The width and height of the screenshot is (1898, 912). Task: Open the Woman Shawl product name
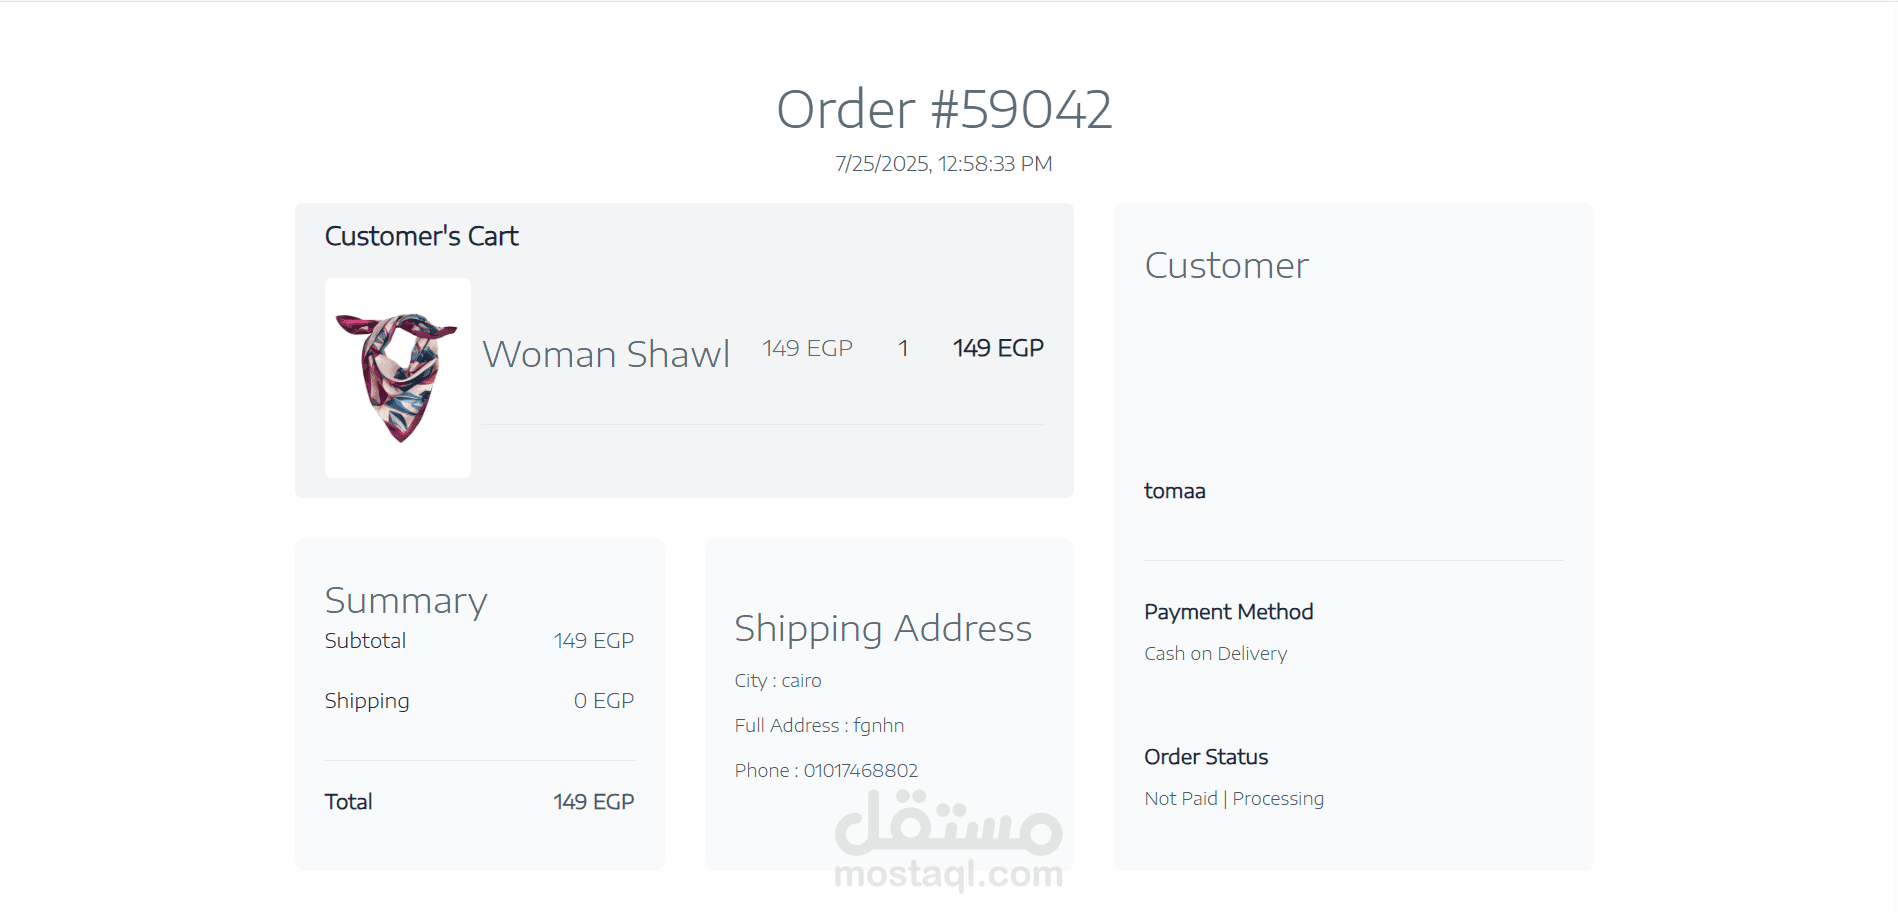tap(606, 355)
